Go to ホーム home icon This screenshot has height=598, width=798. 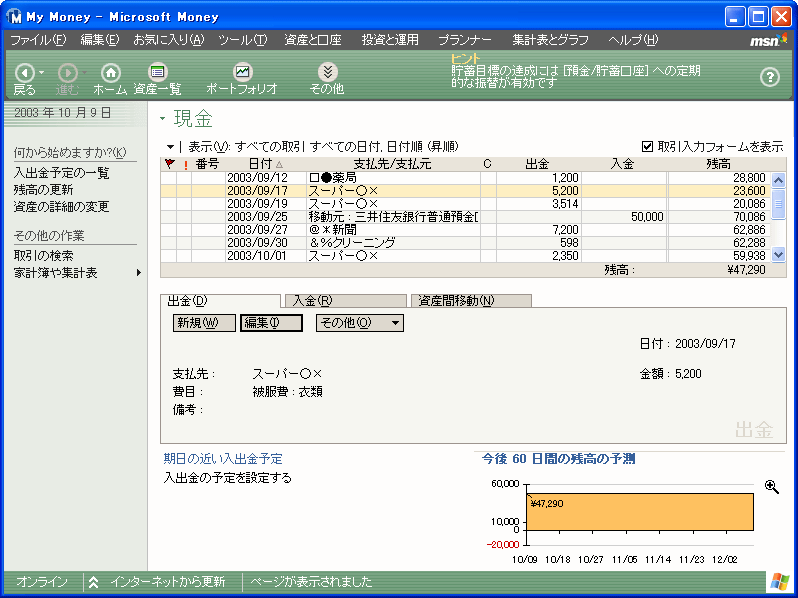click(110, 73)
